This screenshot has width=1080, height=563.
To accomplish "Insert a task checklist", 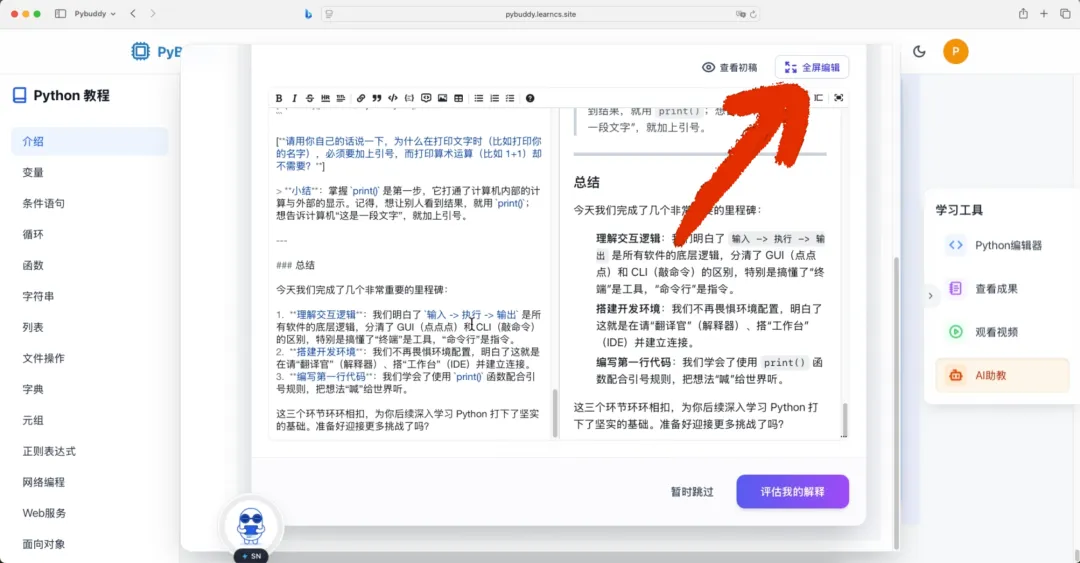I will [x=510, y=98].
